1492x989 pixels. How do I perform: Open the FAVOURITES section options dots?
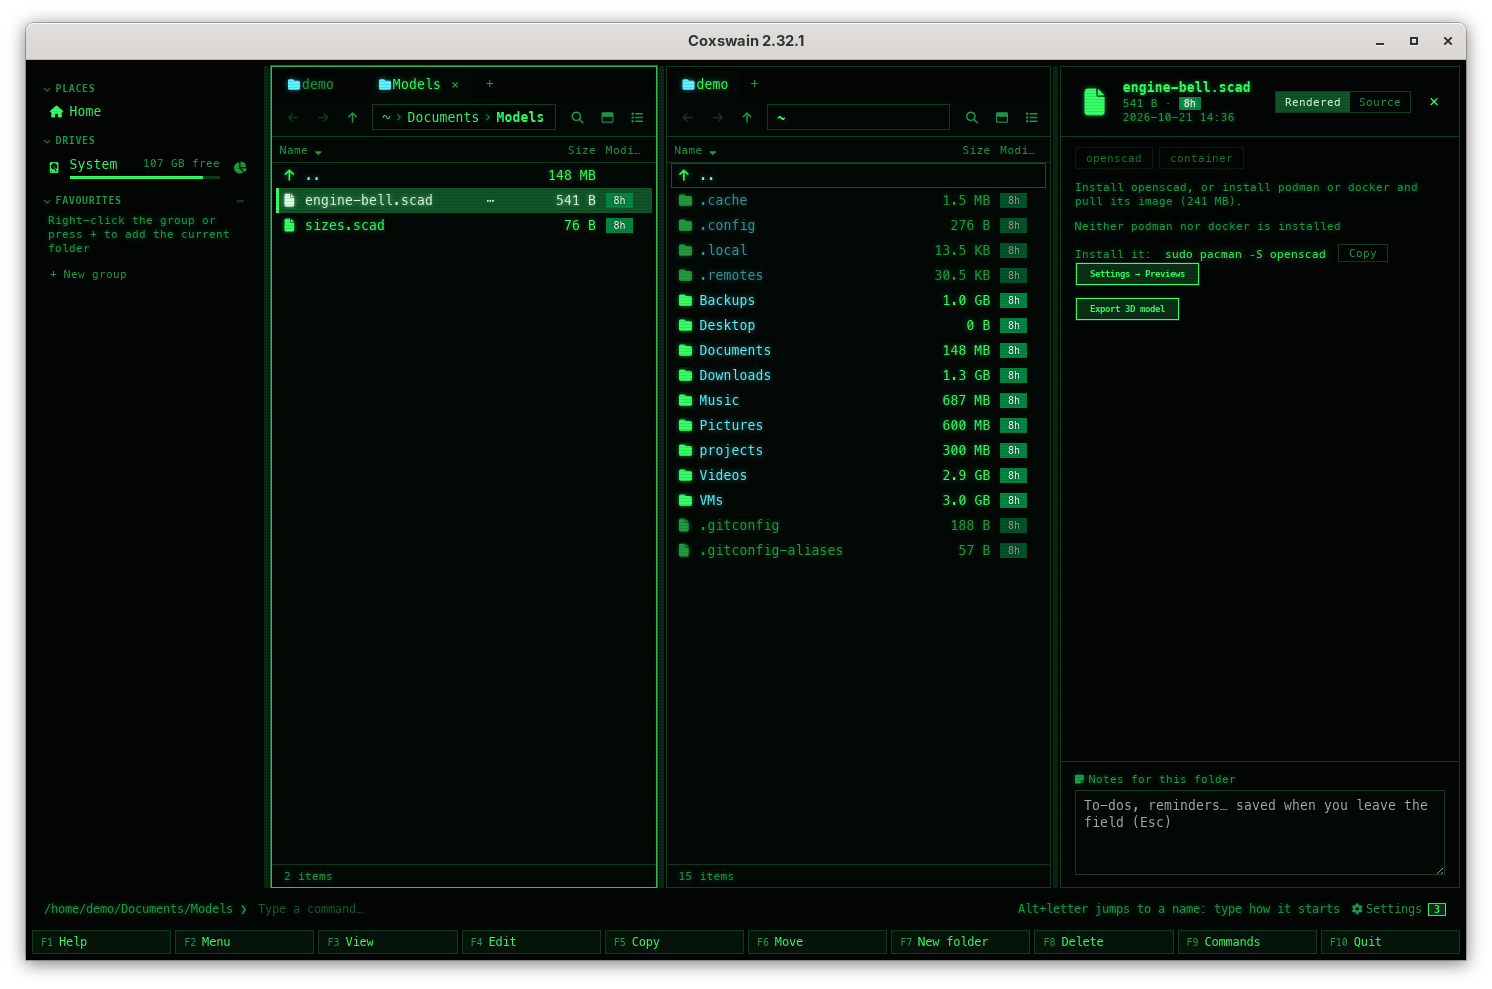point(240,201)
